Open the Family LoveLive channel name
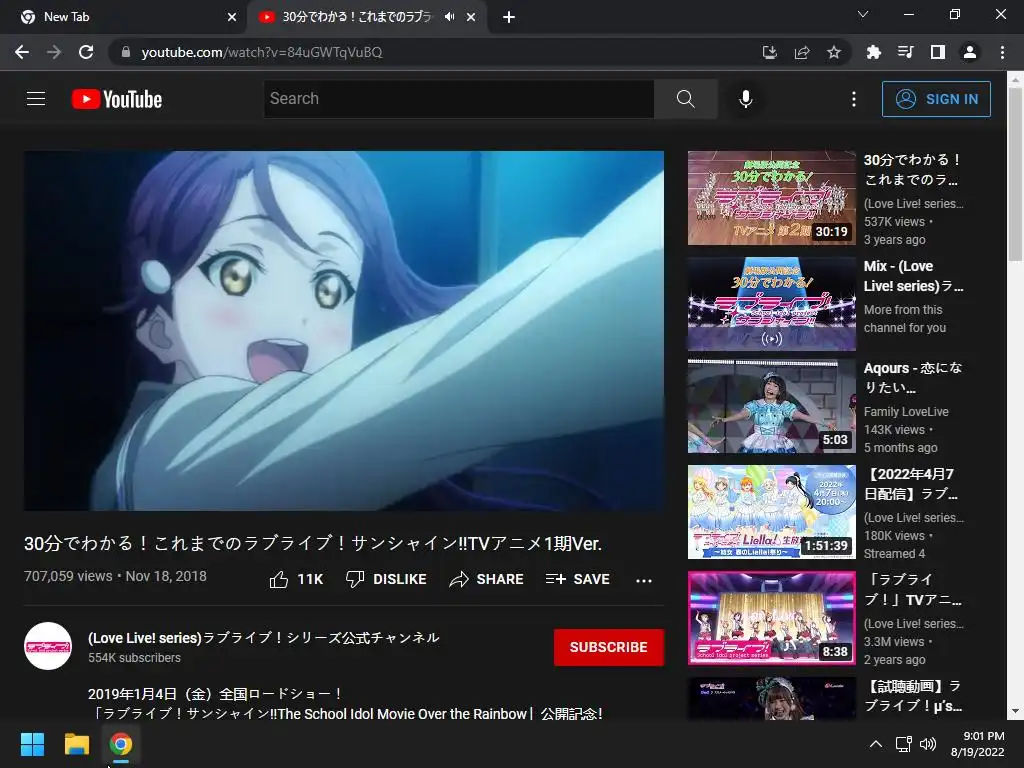1024x768 pixels. click(906, 411)
